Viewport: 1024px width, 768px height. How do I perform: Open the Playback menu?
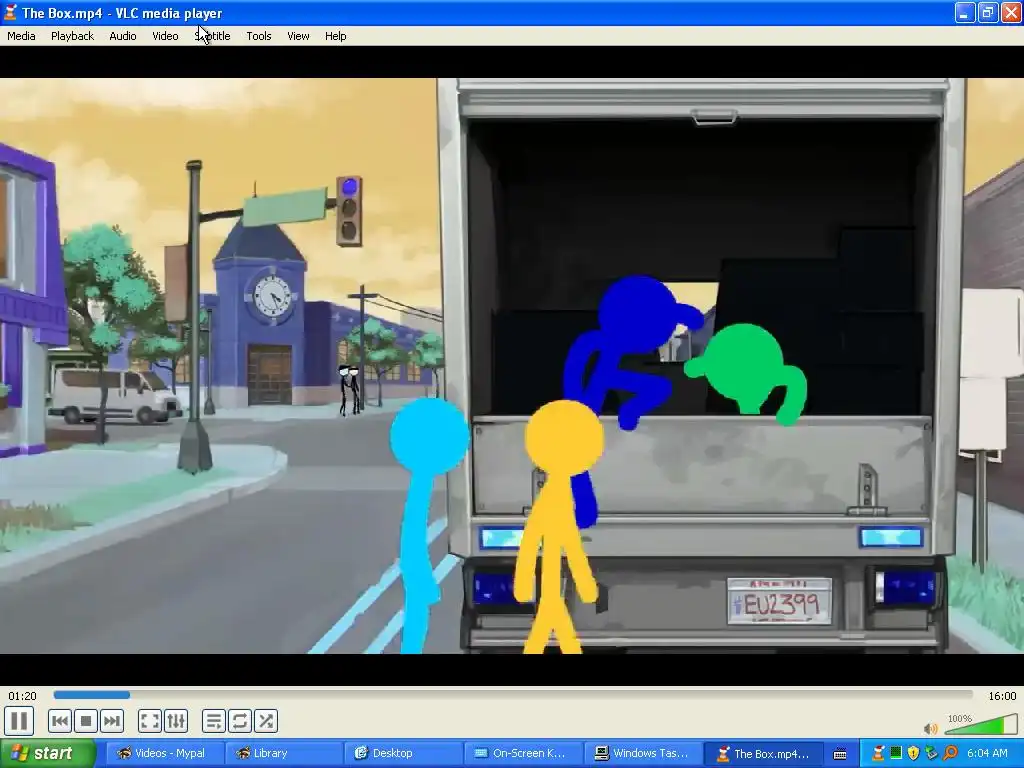pos(72,36)
